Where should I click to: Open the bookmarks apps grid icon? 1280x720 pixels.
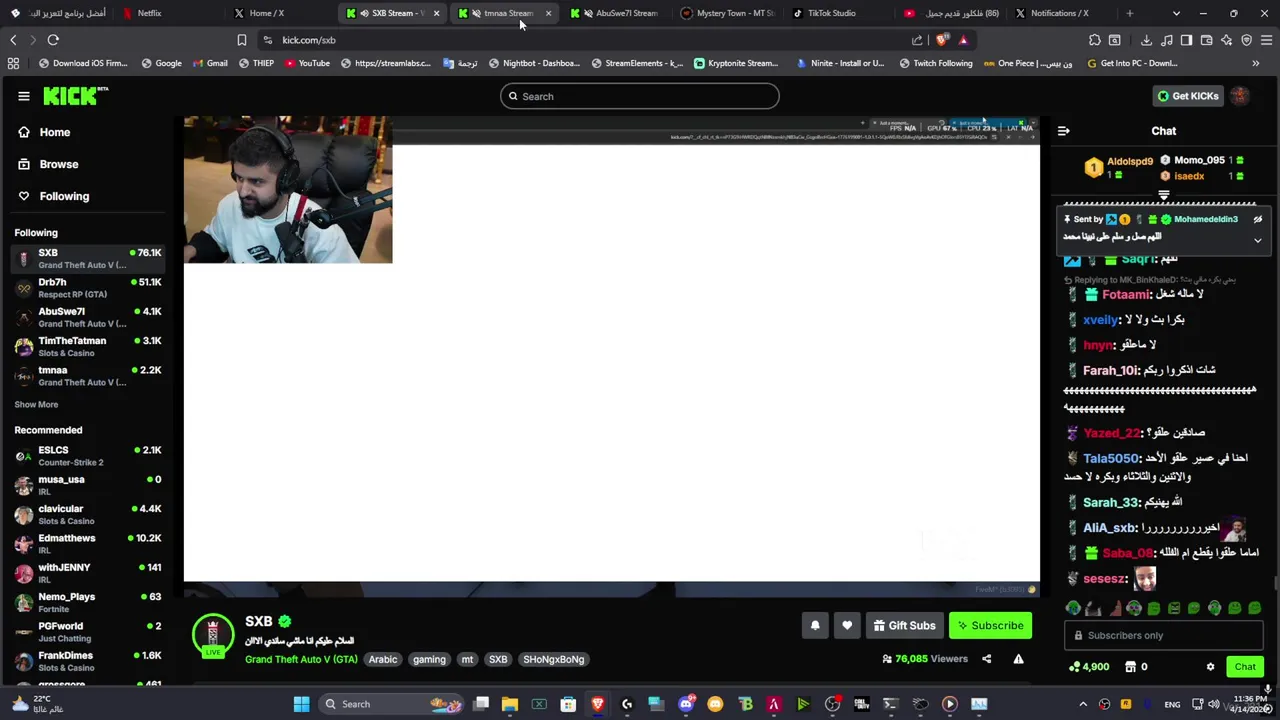click(13, 63)
